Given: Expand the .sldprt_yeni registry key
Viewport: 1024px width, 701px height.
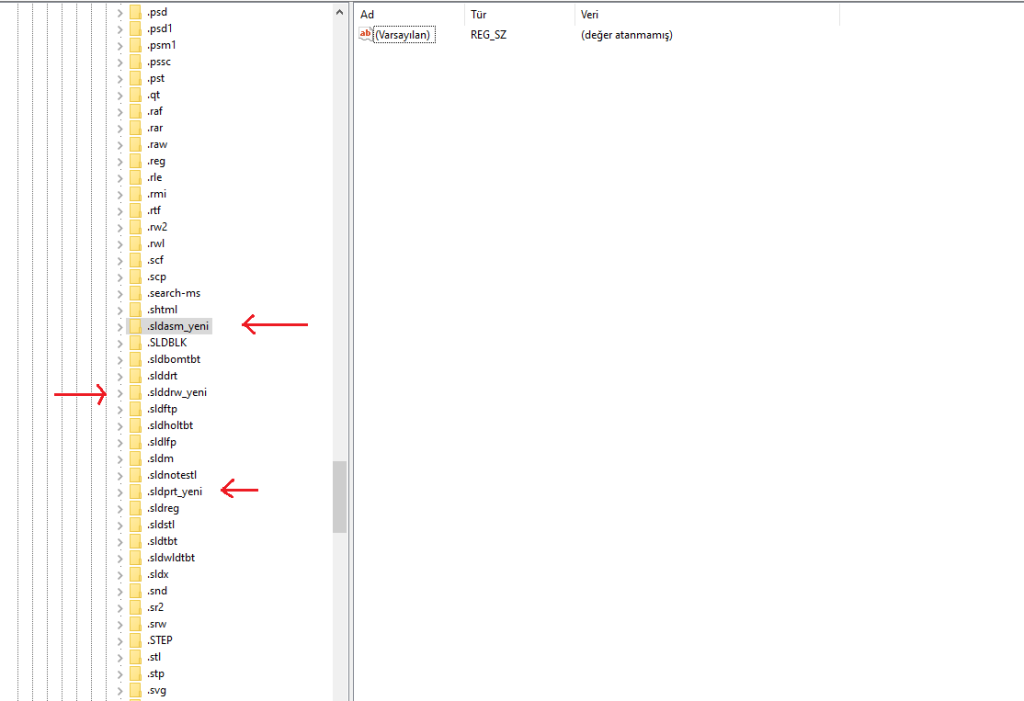Looking at the screenshot, I should (120, 491).
